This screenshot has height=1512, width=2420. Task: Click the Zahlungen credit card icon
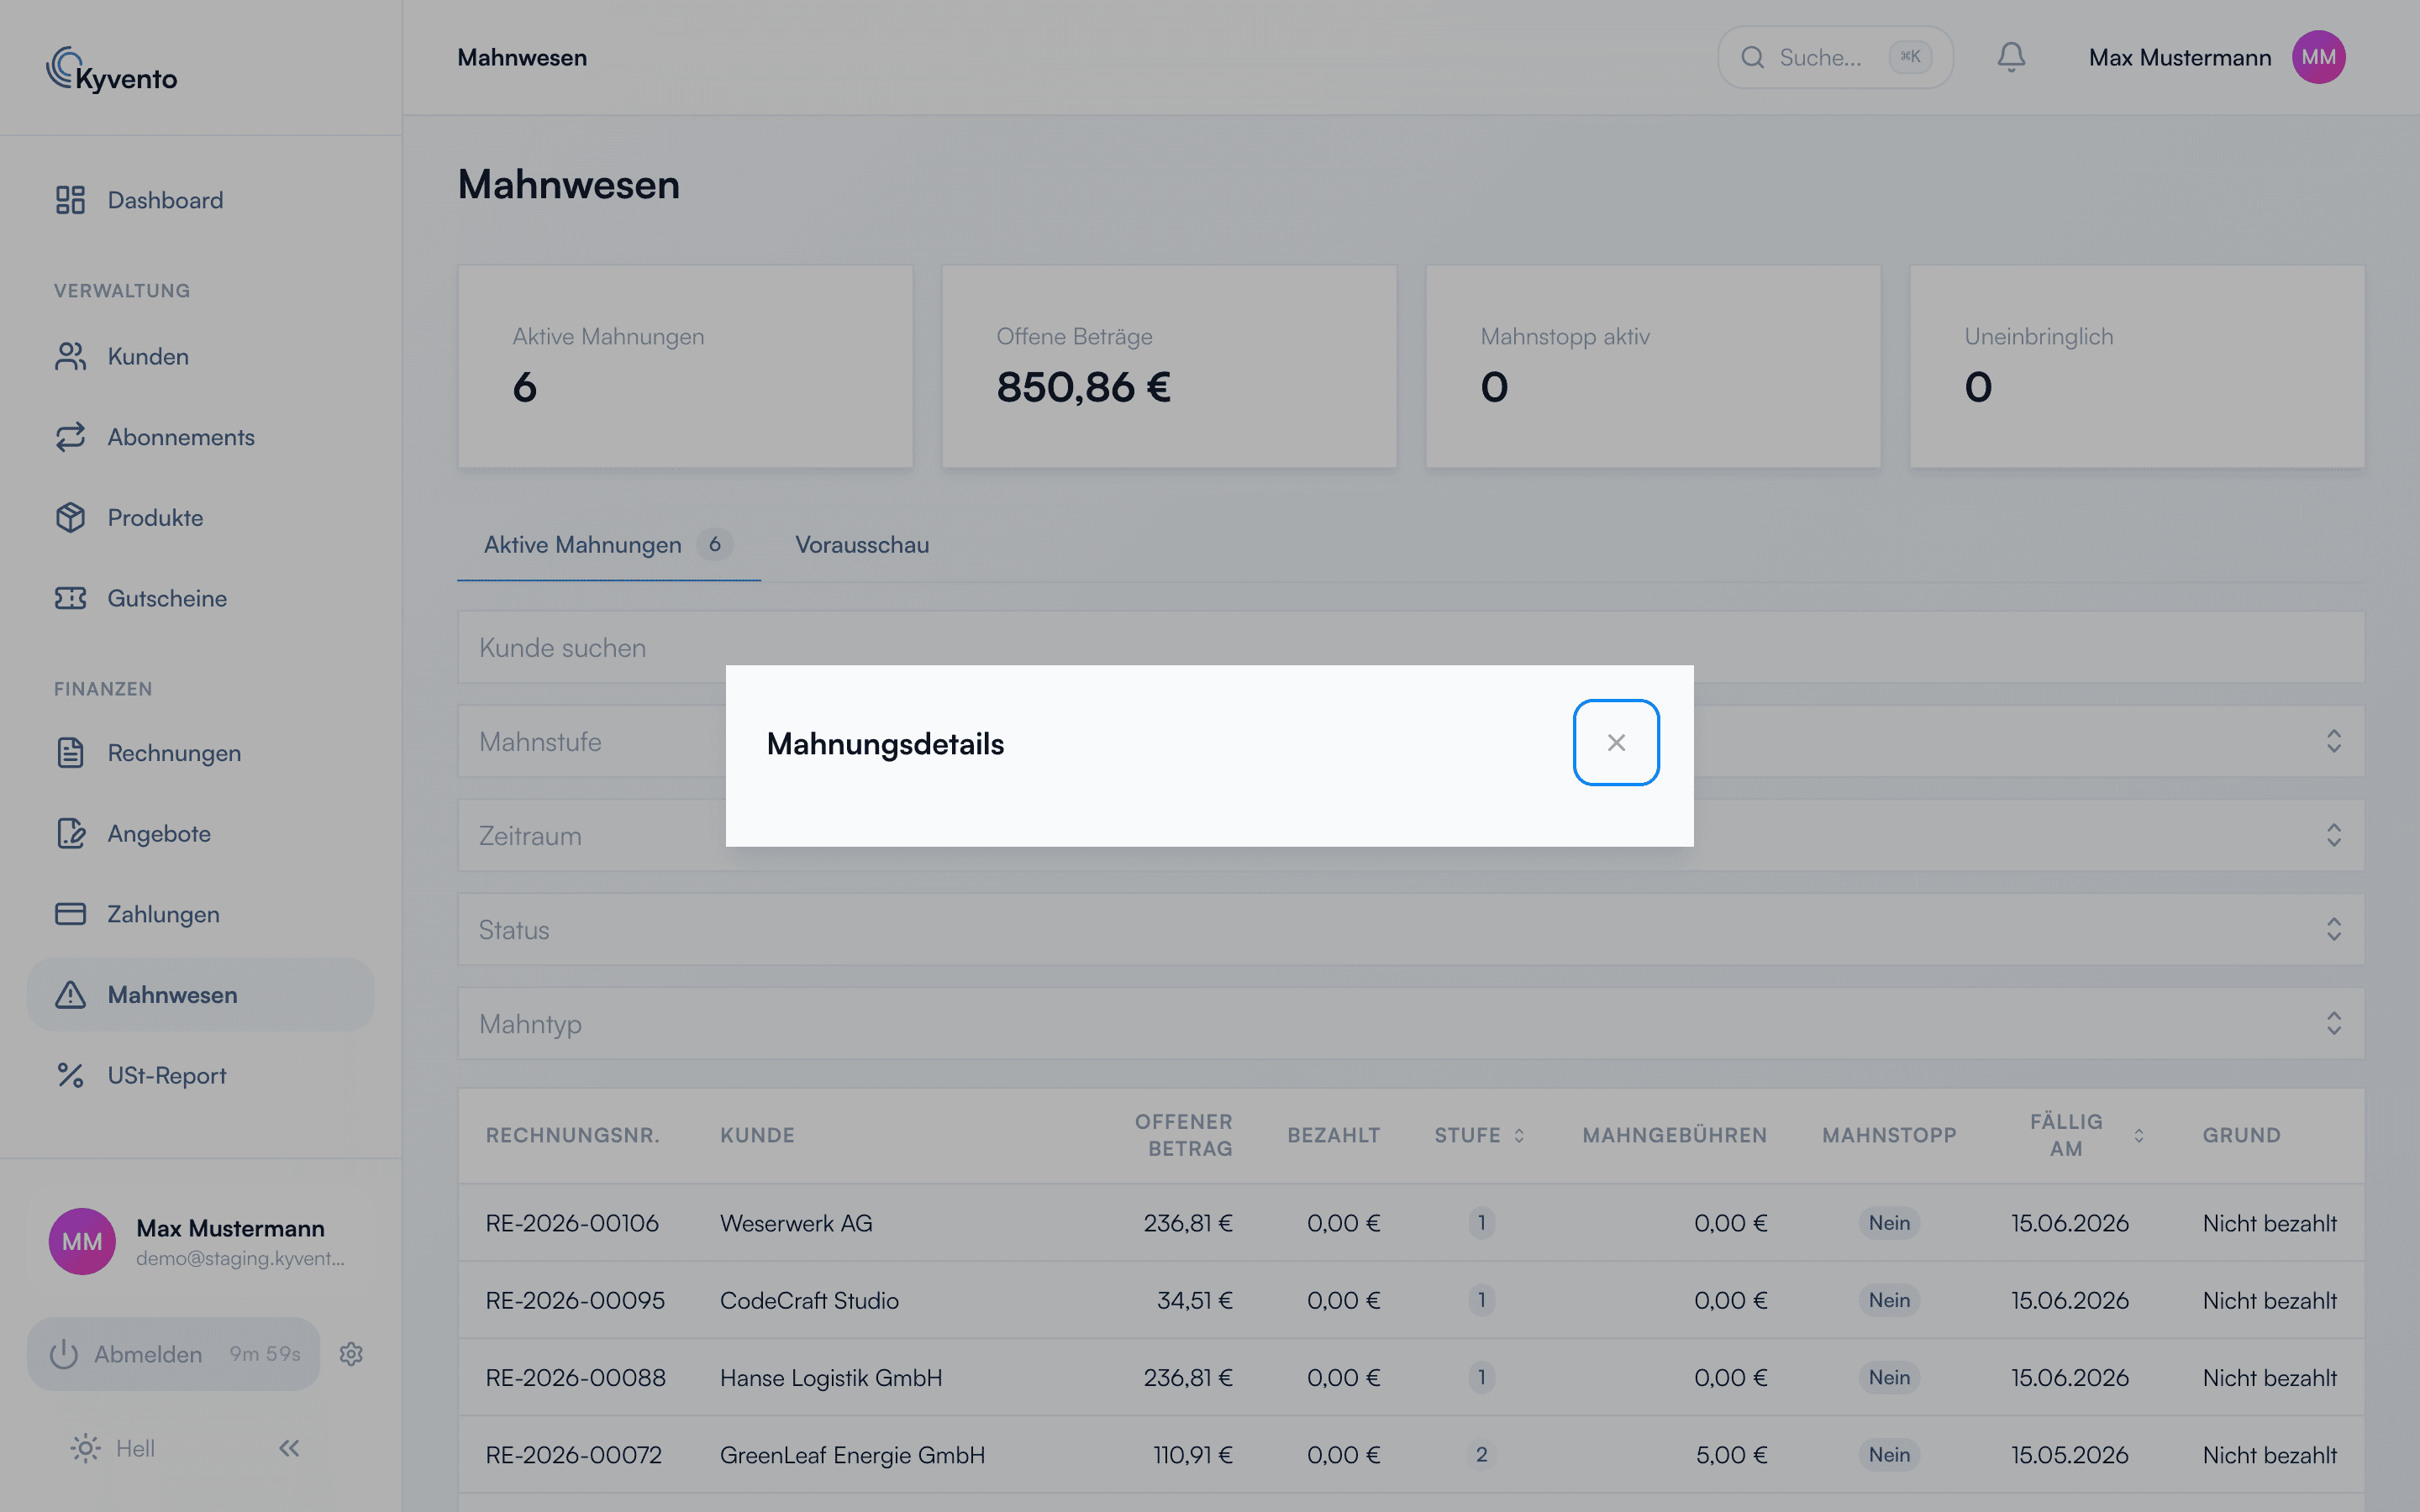point(70,914)
